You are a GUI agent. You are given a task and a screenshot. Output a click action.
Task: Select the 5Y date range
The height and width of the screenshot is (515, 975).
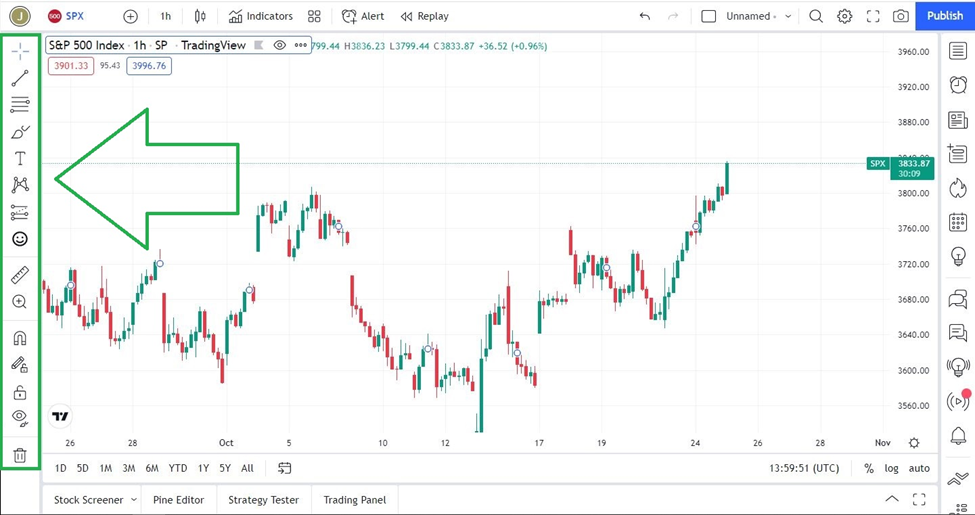pos(225,468)
